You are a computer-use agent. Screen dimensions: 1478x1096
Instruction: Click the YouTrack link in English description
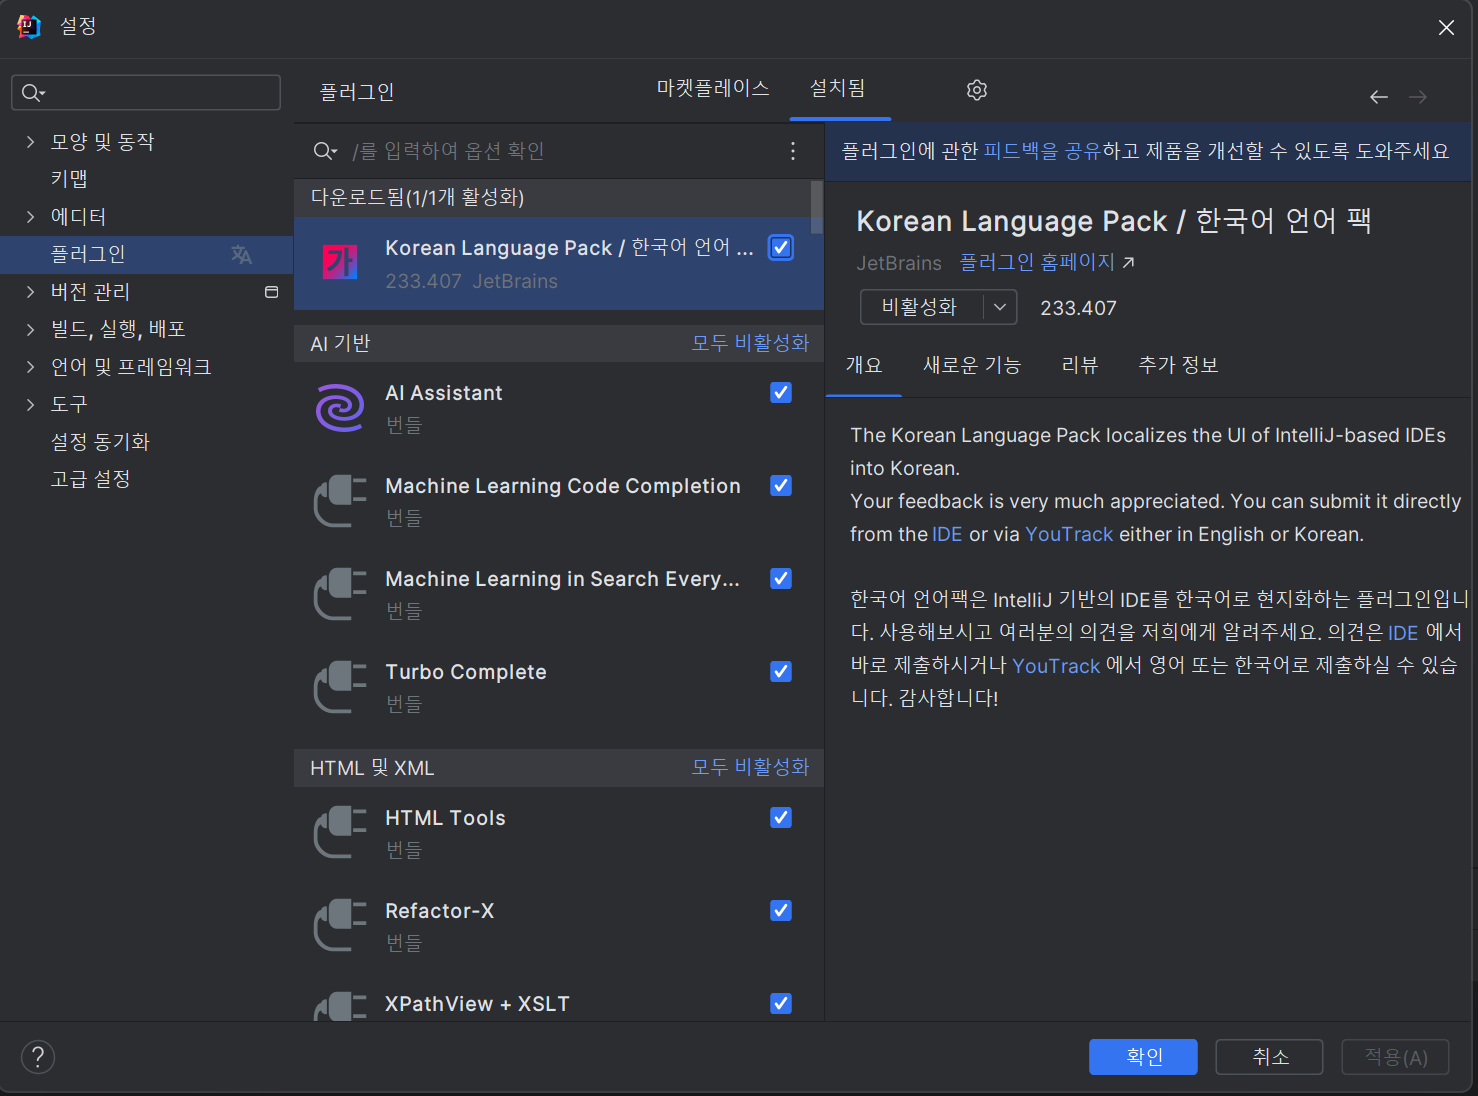1069,534
